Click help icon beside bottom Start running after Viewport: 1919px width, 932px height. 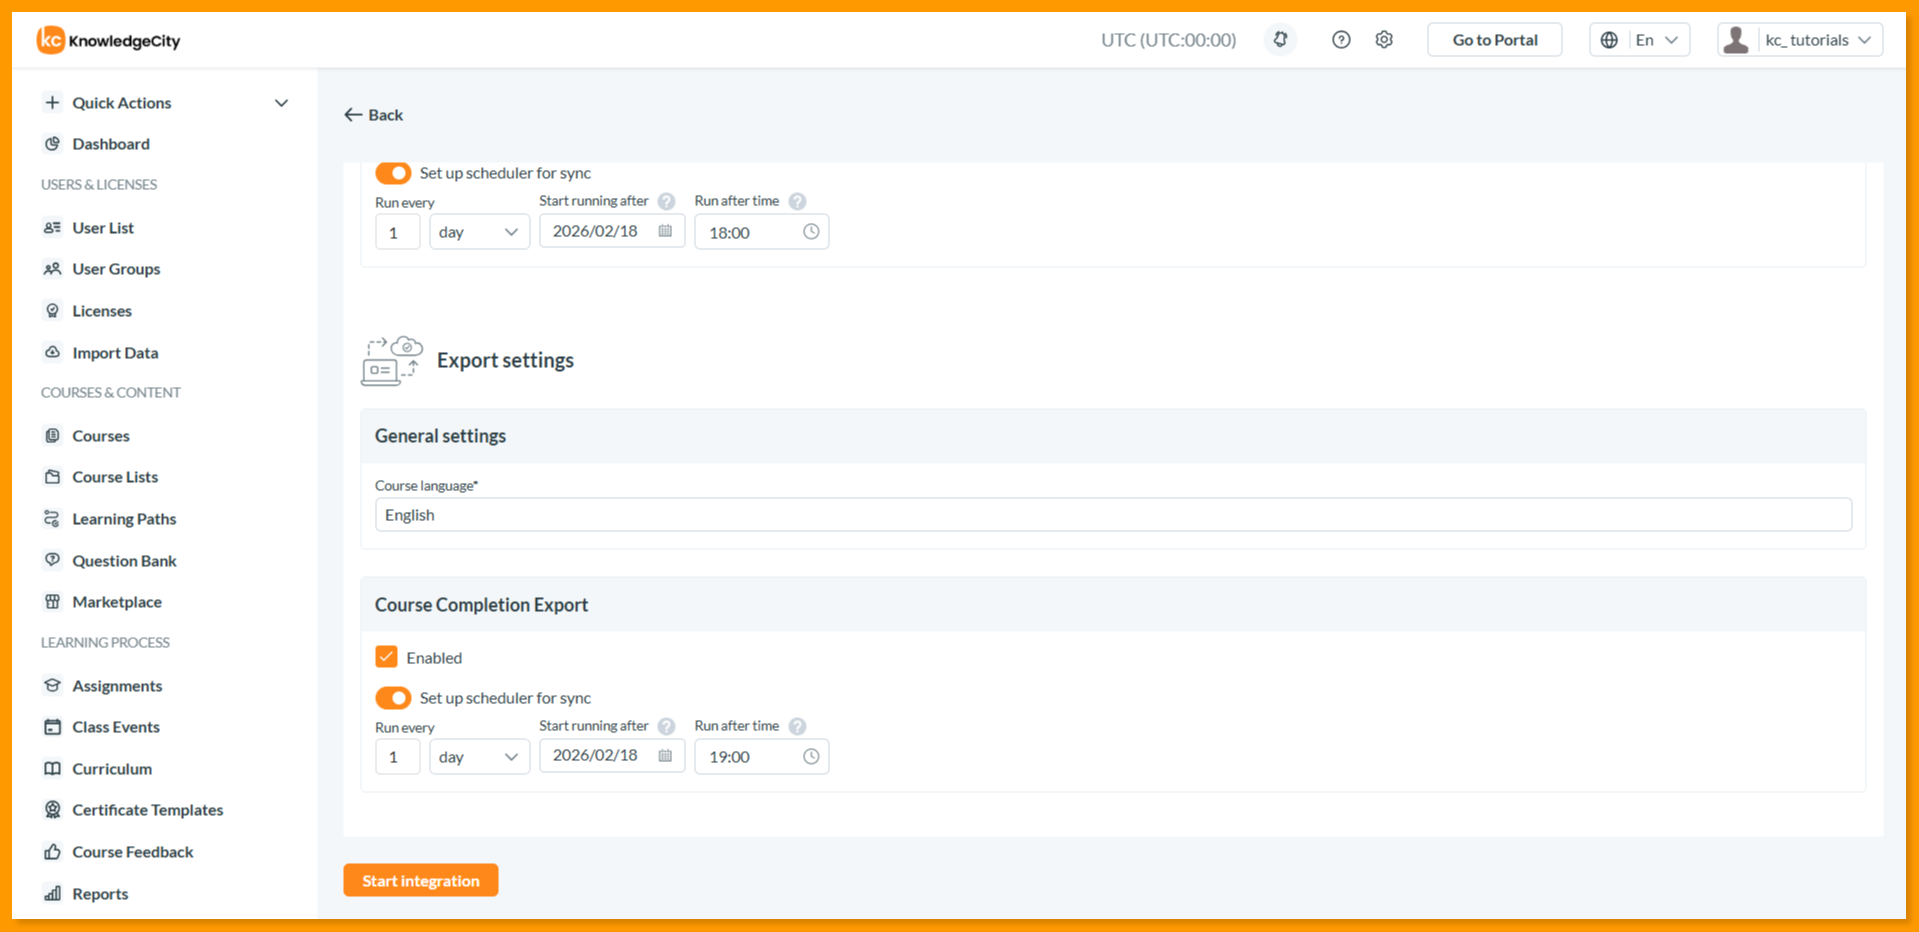tap(666, 726)
